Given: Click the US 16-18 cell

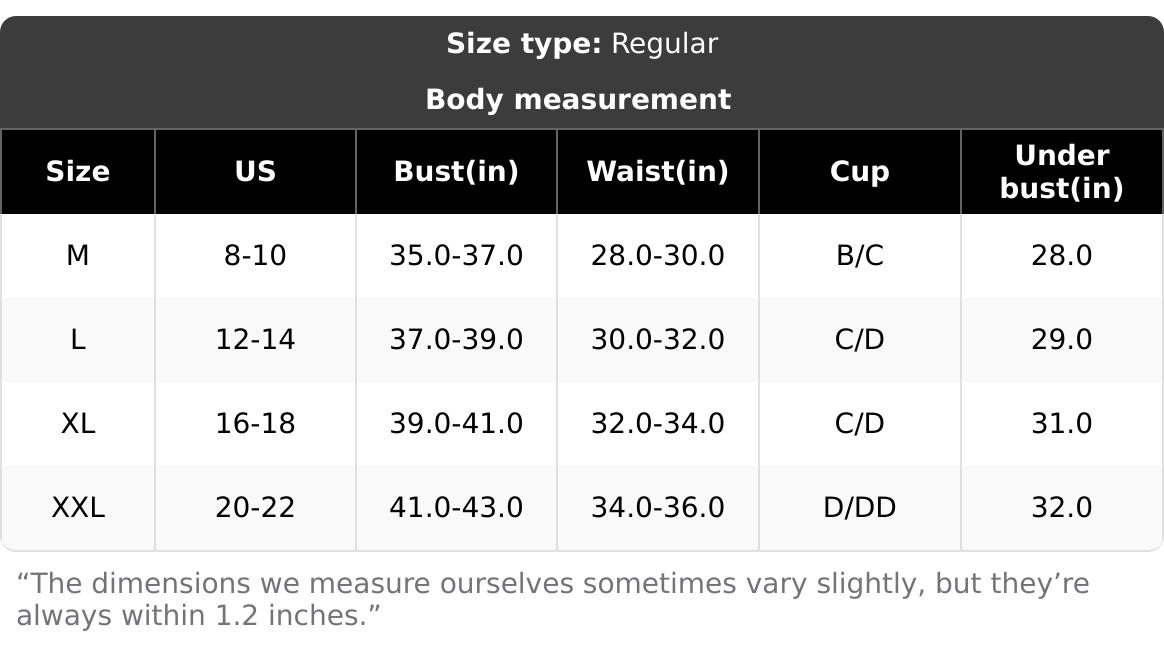Looking at the screenshot, I should [x=255, y=424].
